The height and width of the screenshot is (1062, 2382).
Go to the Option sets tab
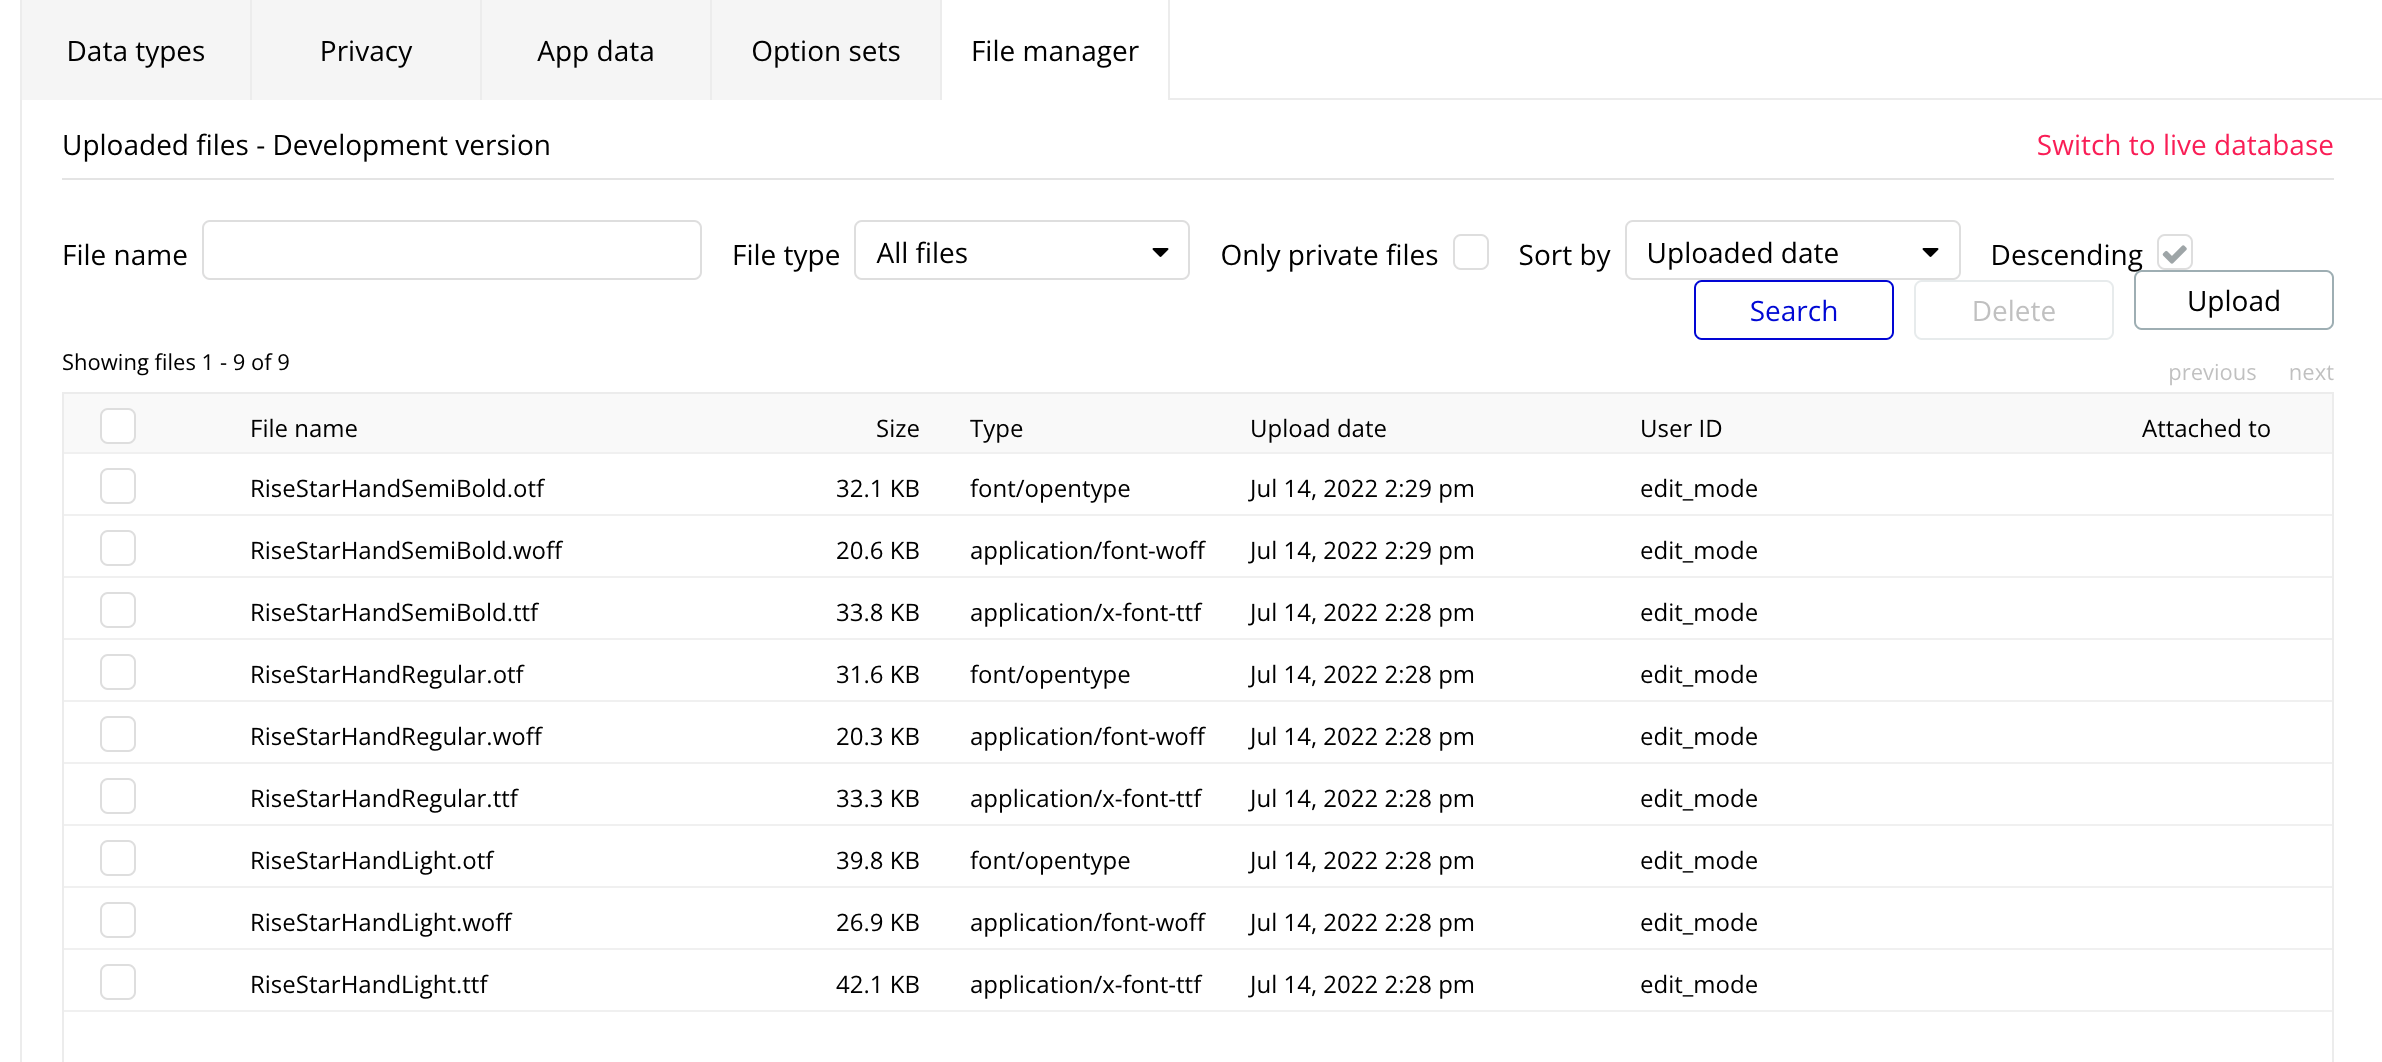tap(825, 51)
